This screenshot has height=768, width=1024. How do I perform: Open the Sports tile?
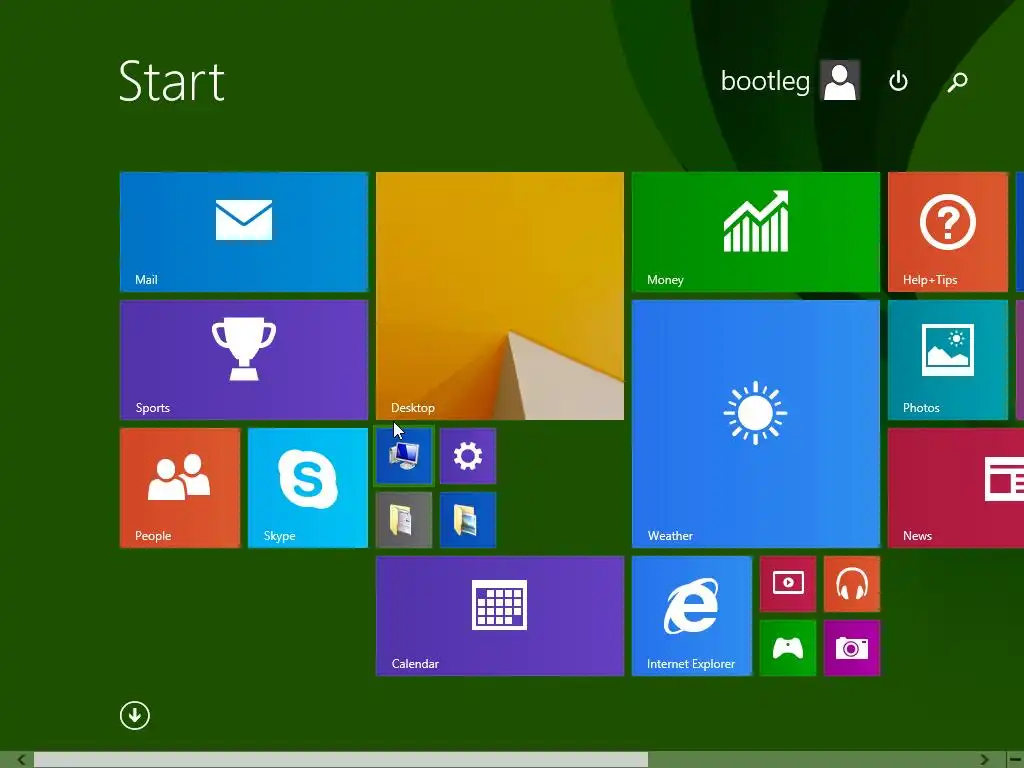[244, 360]
